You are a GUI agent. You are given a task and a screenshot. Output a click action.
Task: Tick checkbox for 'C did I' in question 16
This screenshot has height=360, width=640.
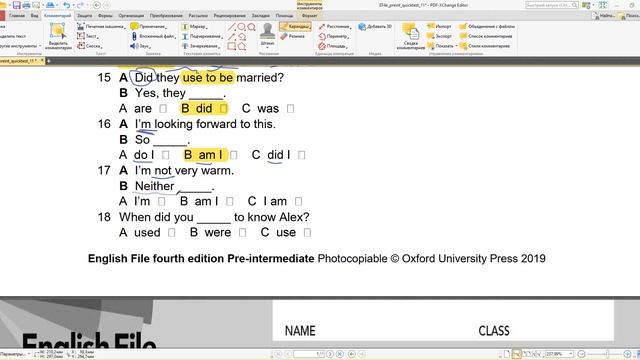click(x=302, y=155)
